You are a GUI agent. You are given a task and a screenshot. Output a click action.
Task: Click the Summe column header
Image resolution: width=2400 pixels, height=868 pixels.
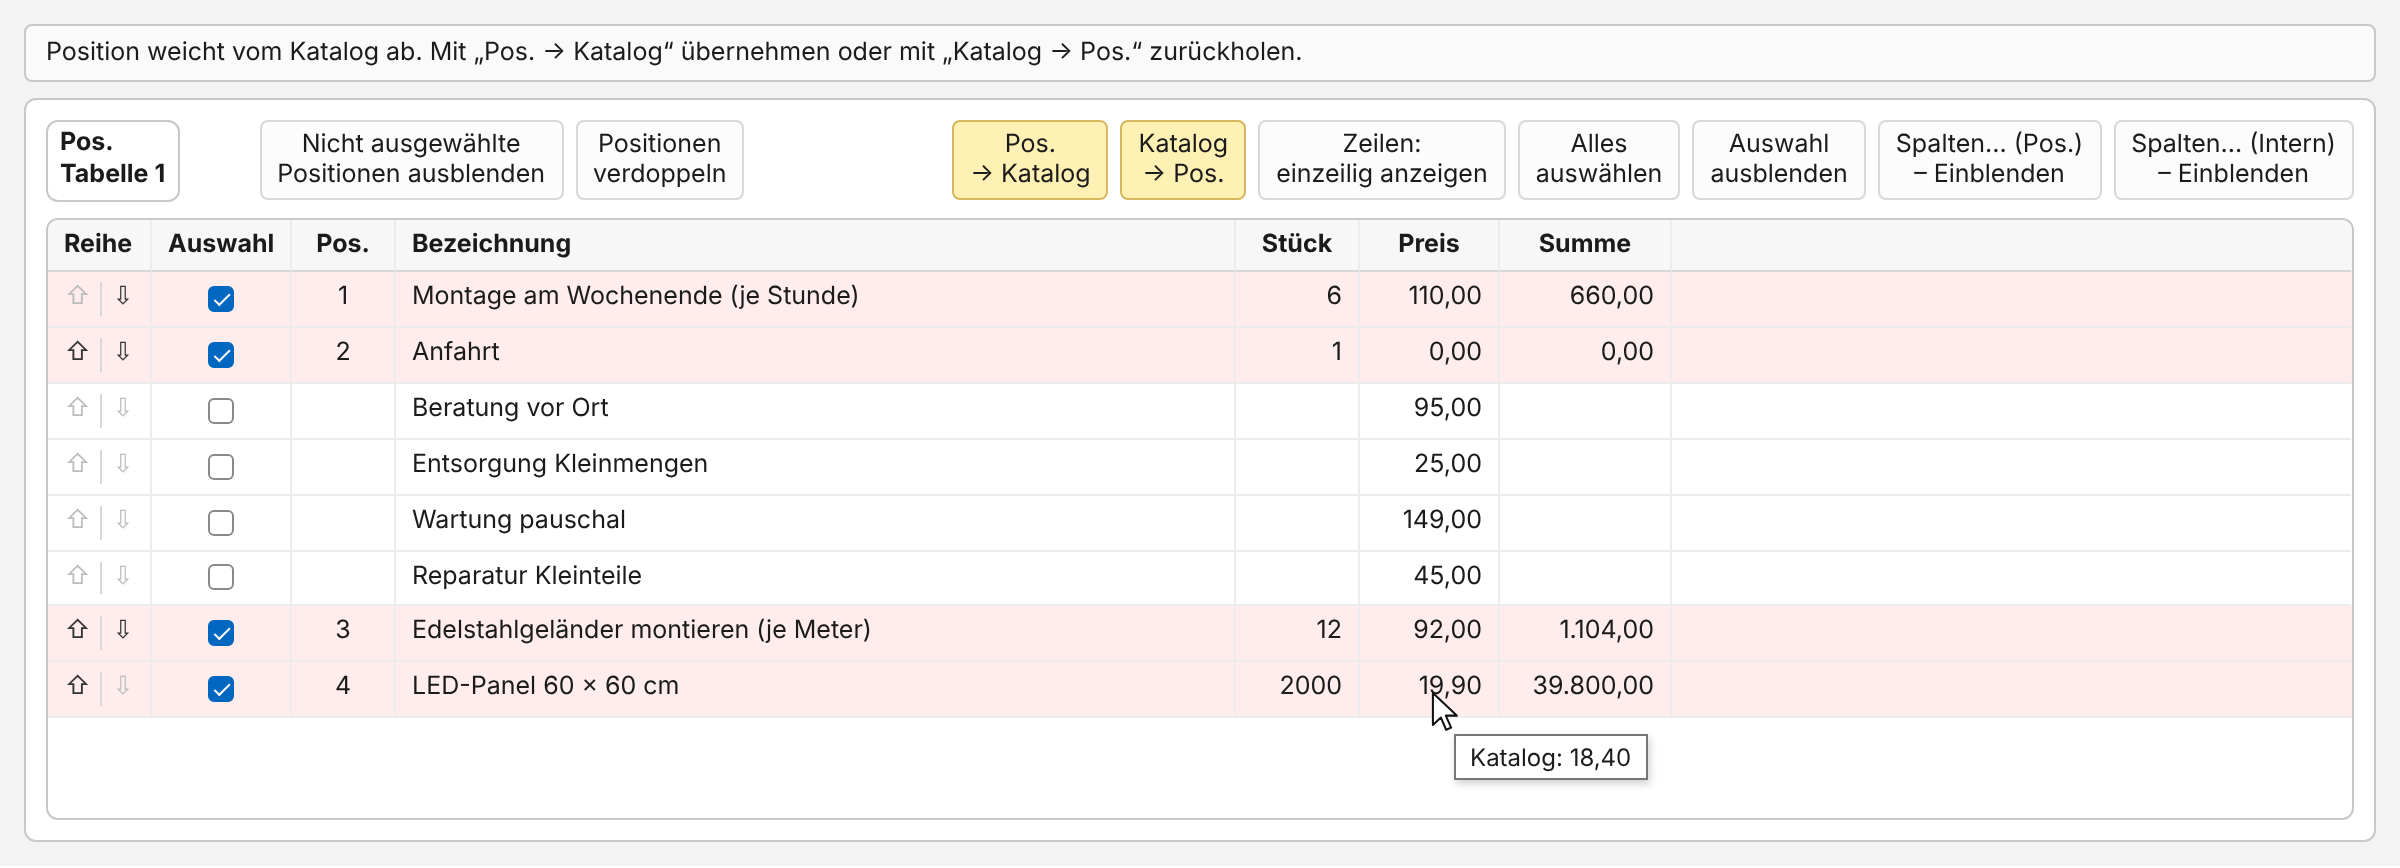point(1584,244)
